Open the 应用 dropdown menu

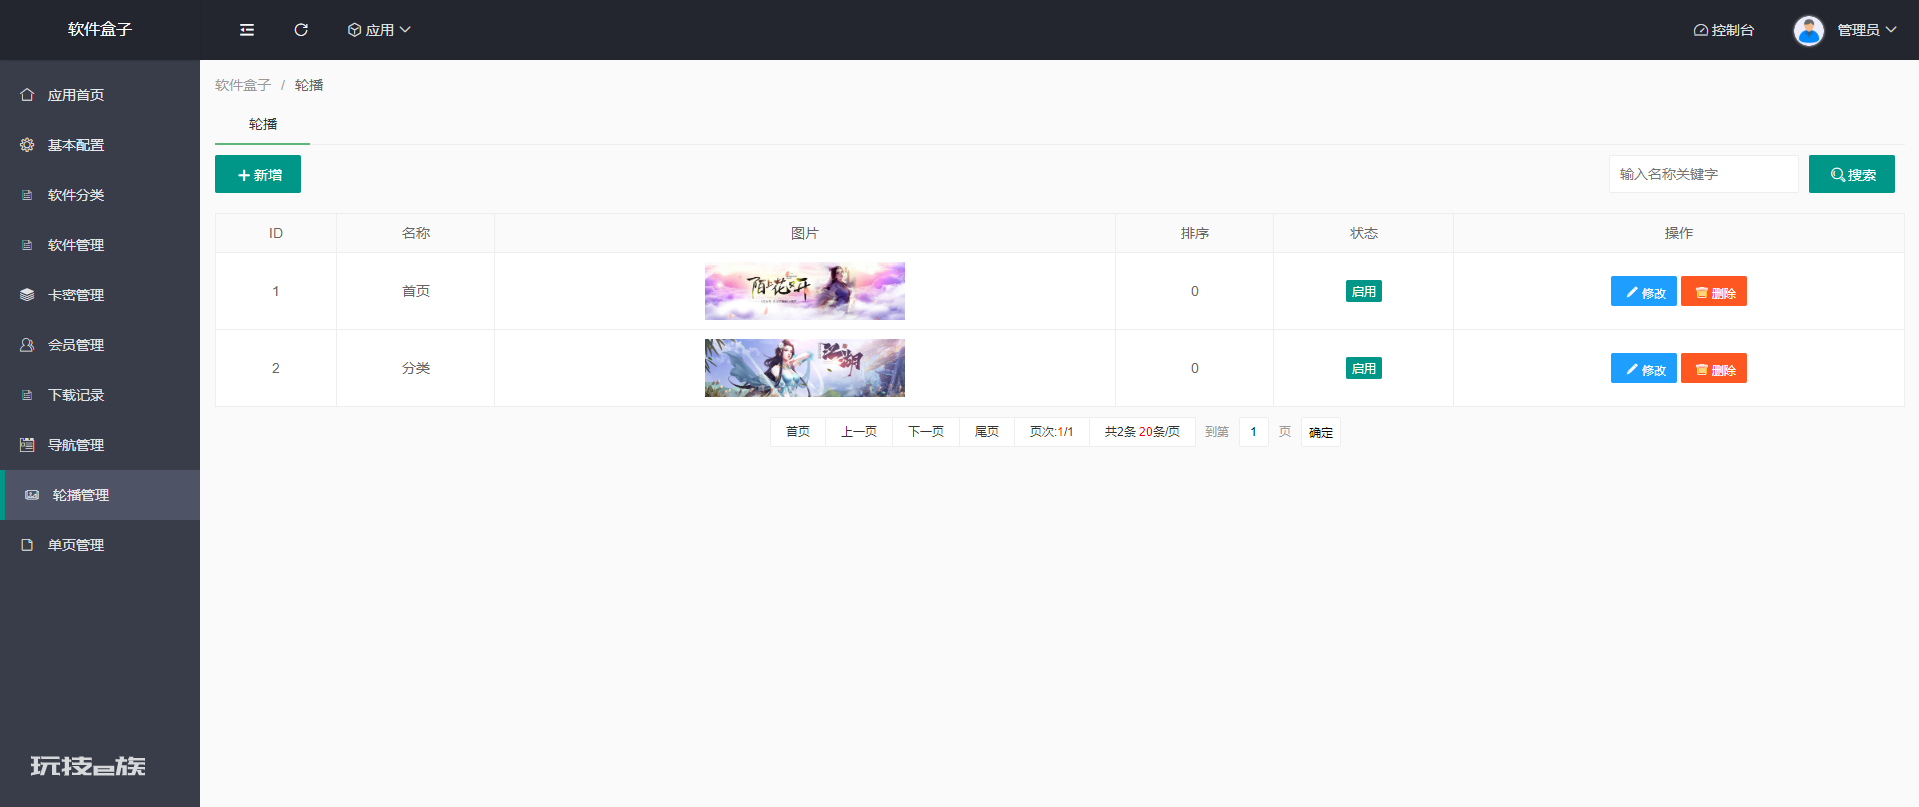coord(379,30)
